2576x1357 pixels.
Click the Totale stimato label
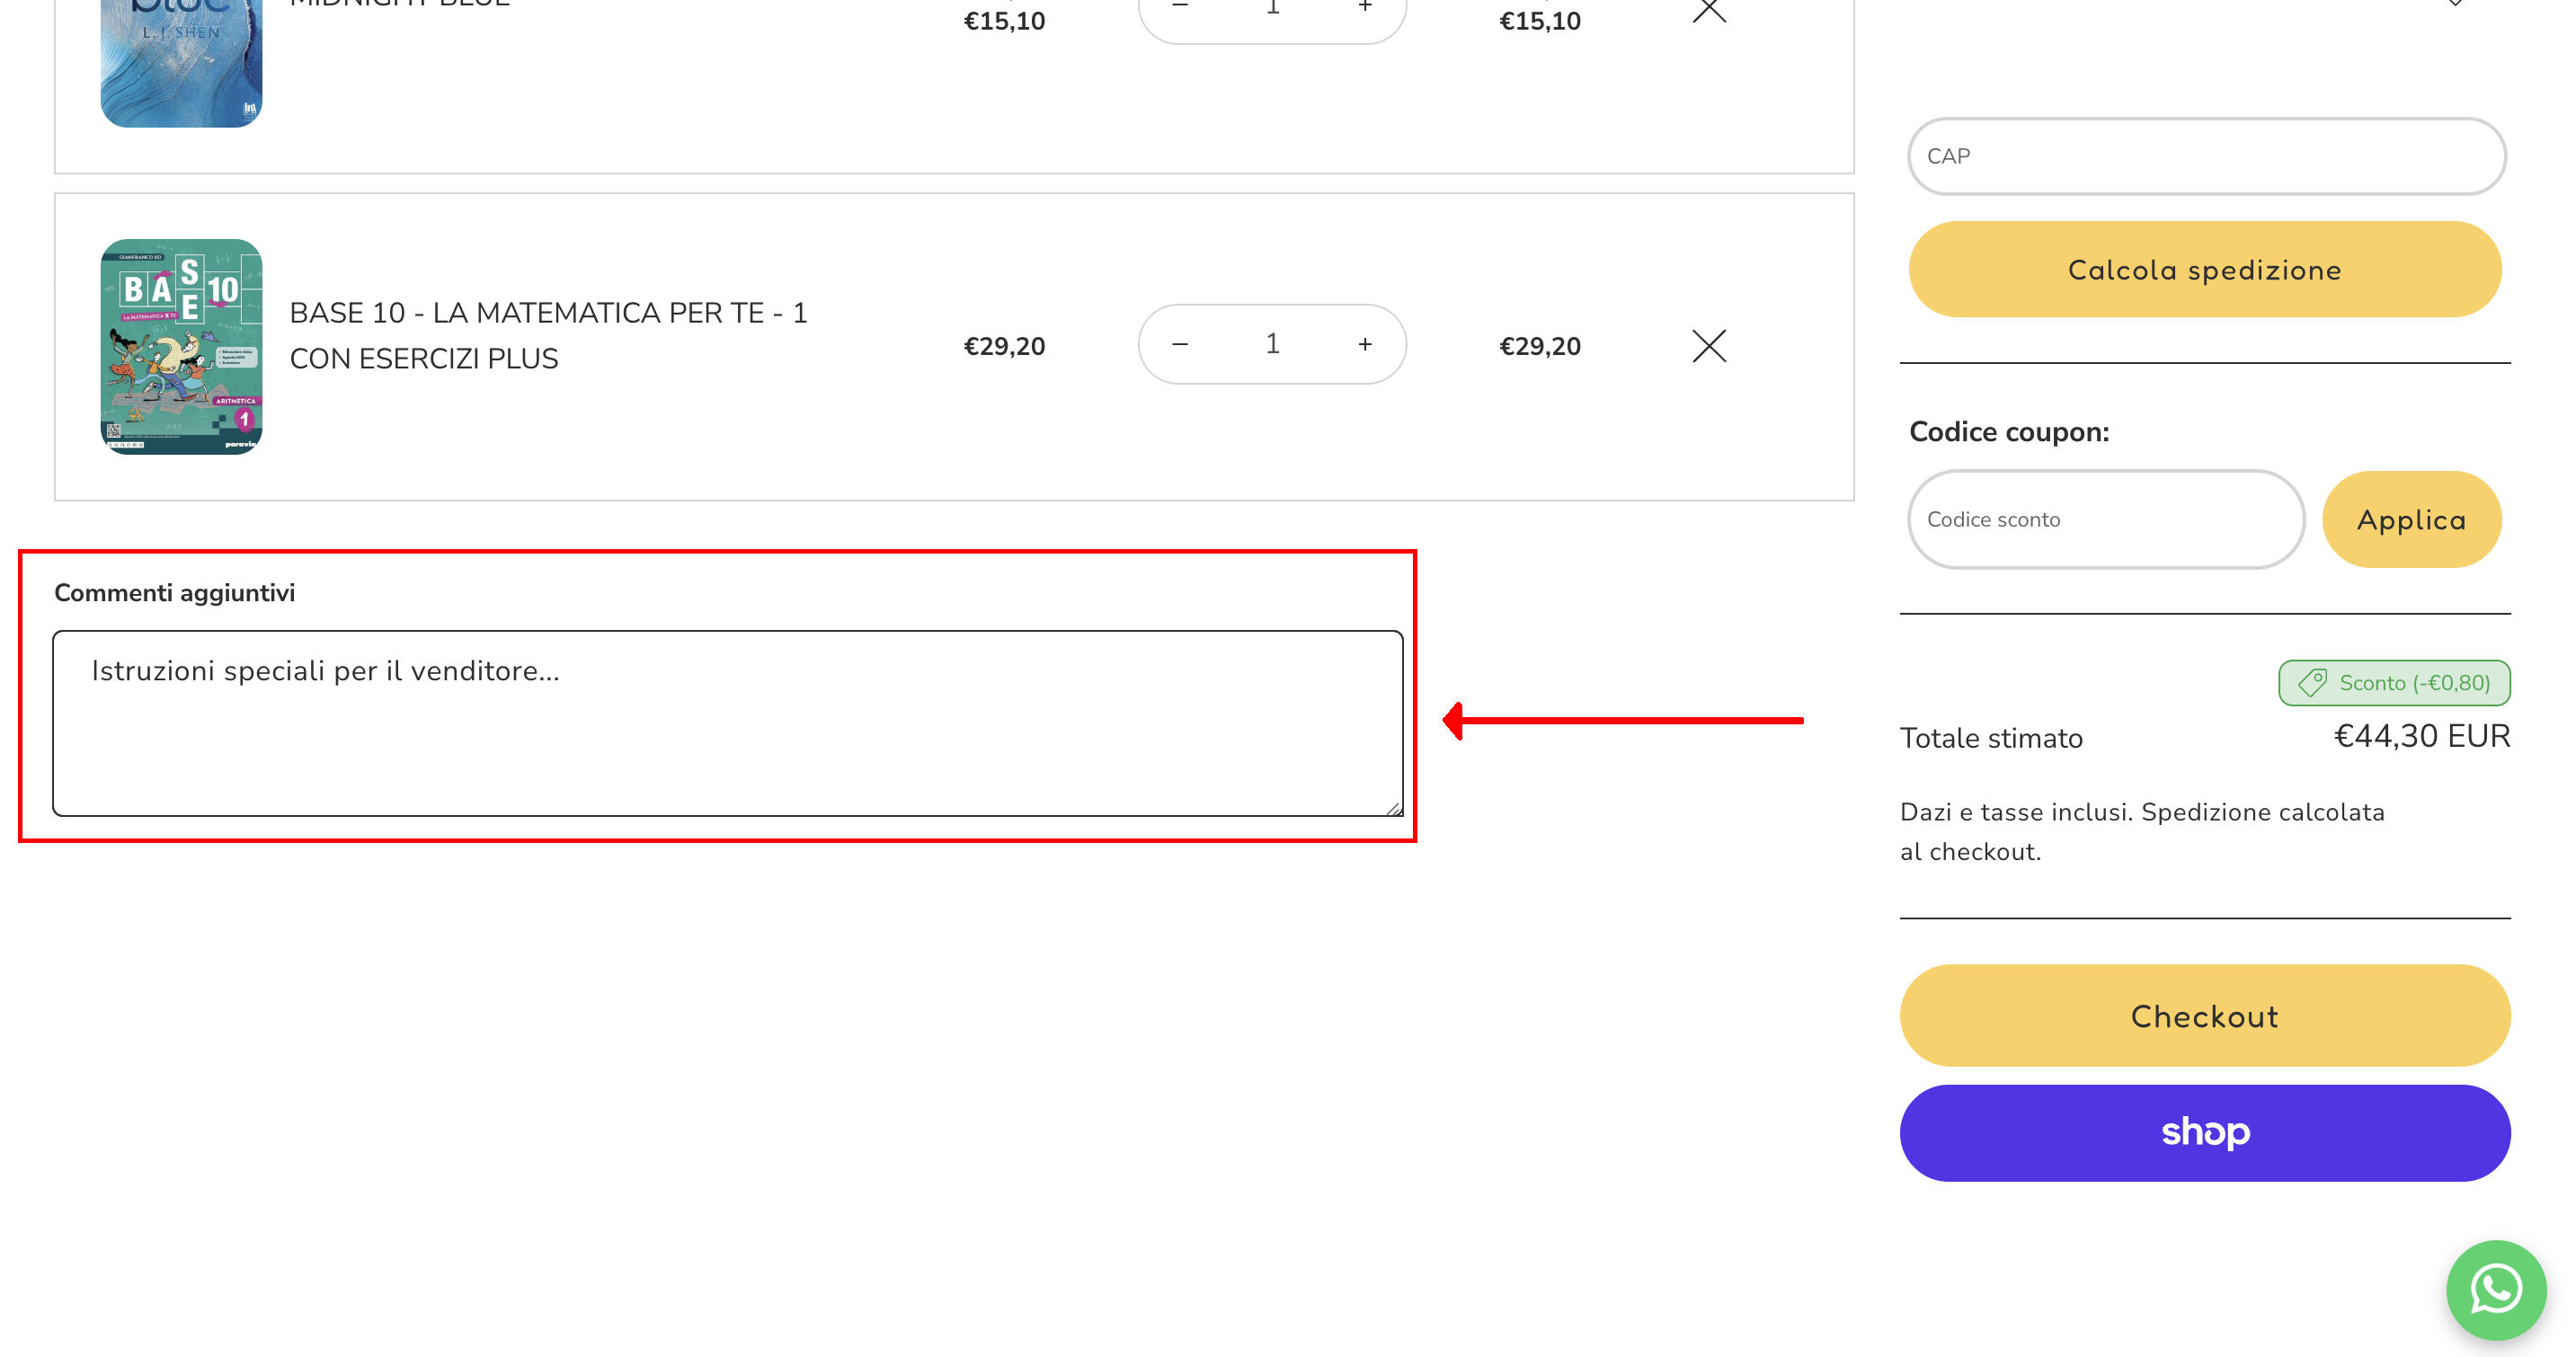tap(1991, 738)
